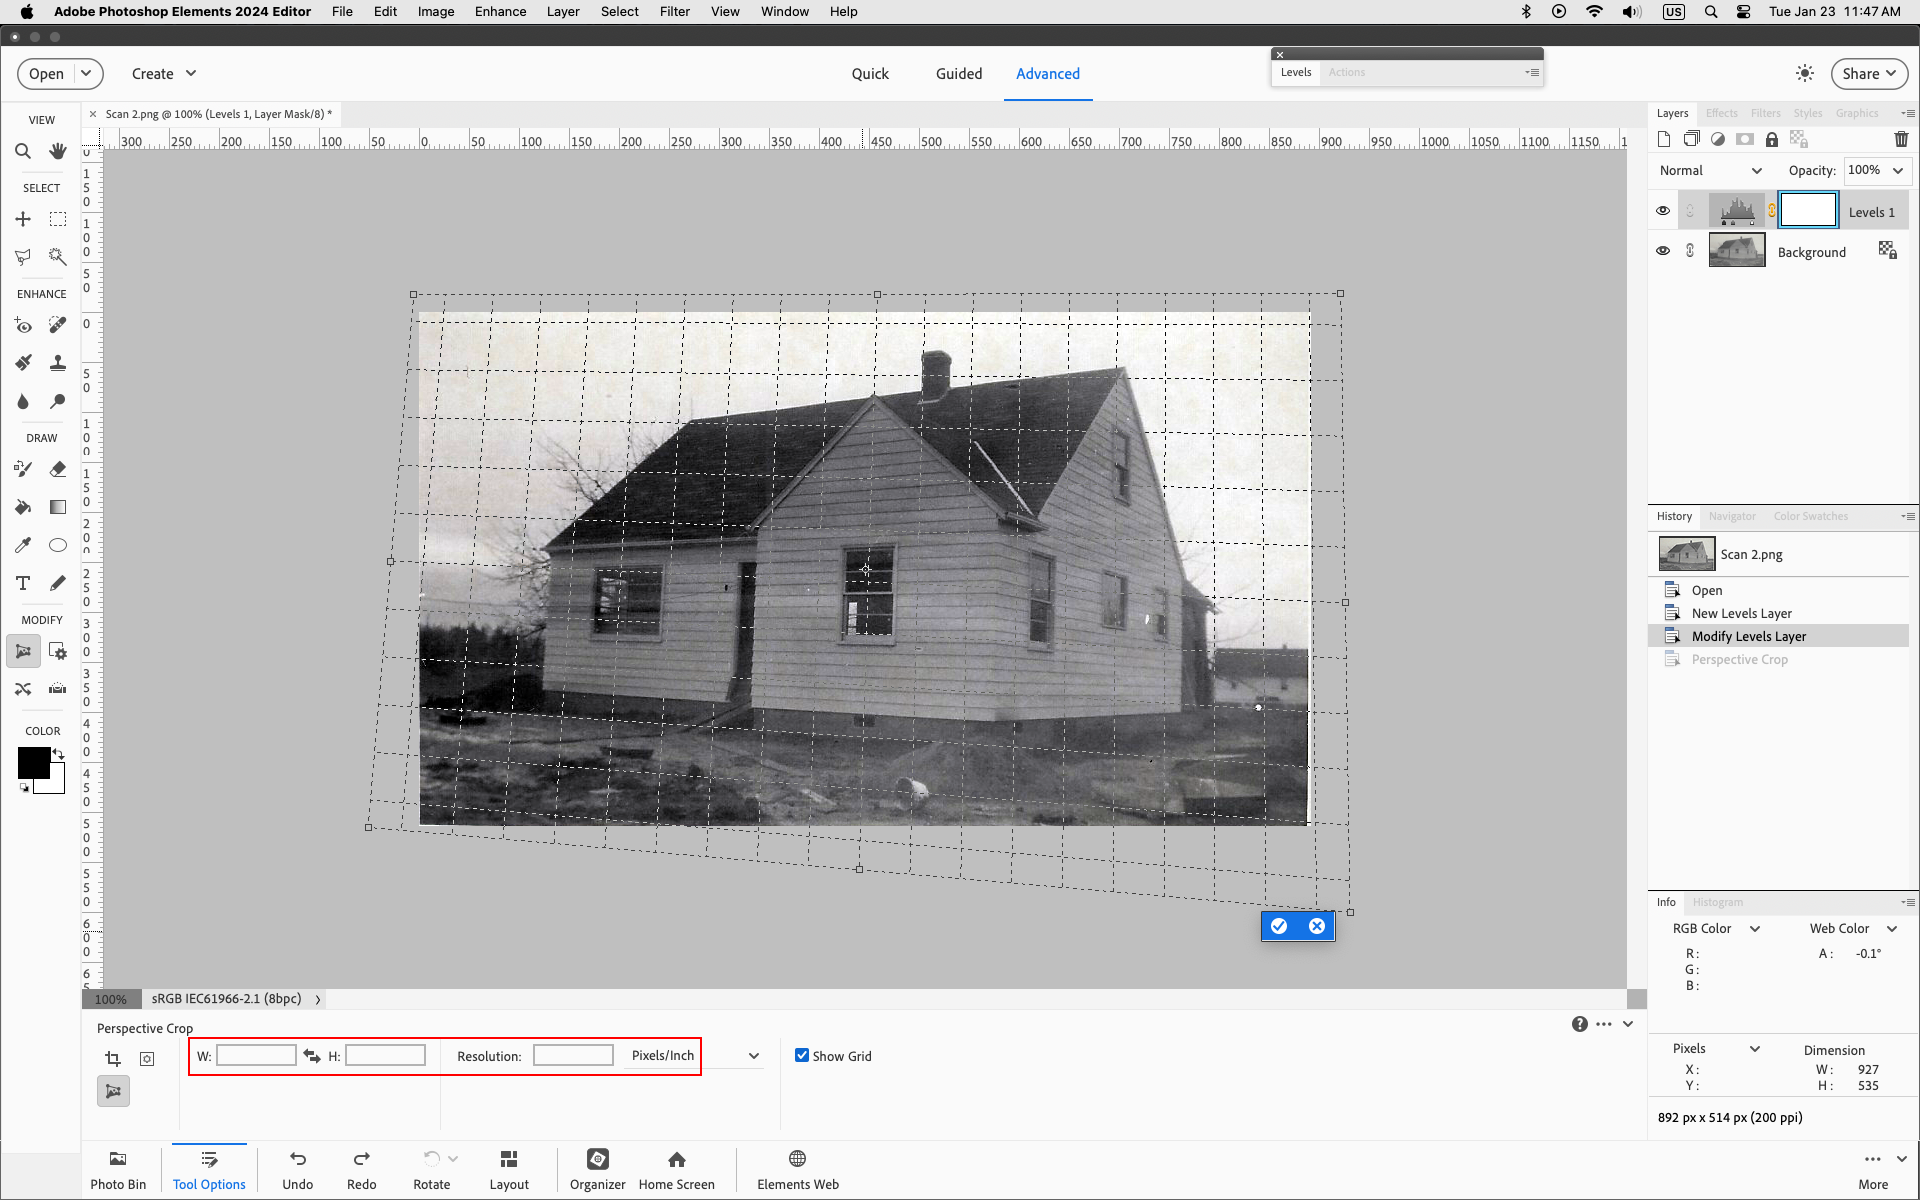
Task: Click the Share button
Action: (x=1868, y=73)
